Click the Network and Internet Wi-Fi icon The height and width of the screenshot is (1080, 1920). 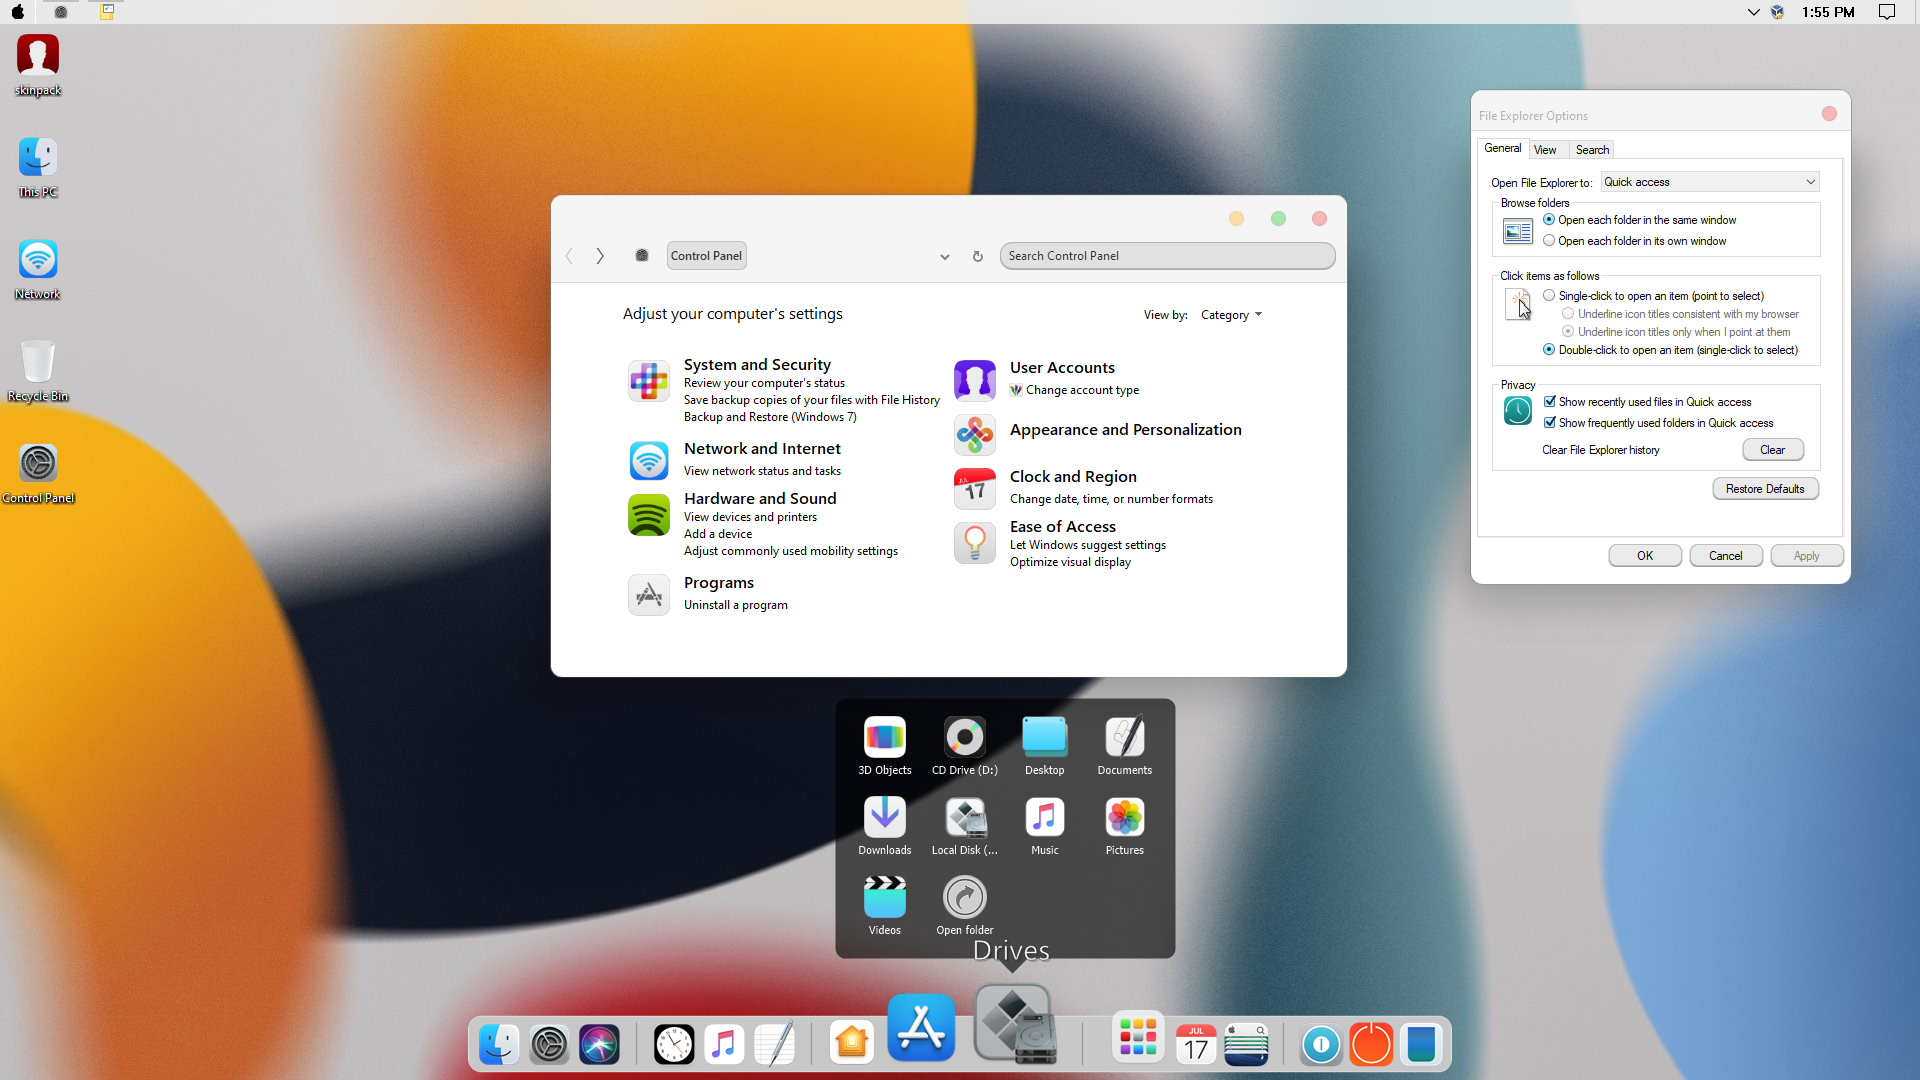(648, 460)
